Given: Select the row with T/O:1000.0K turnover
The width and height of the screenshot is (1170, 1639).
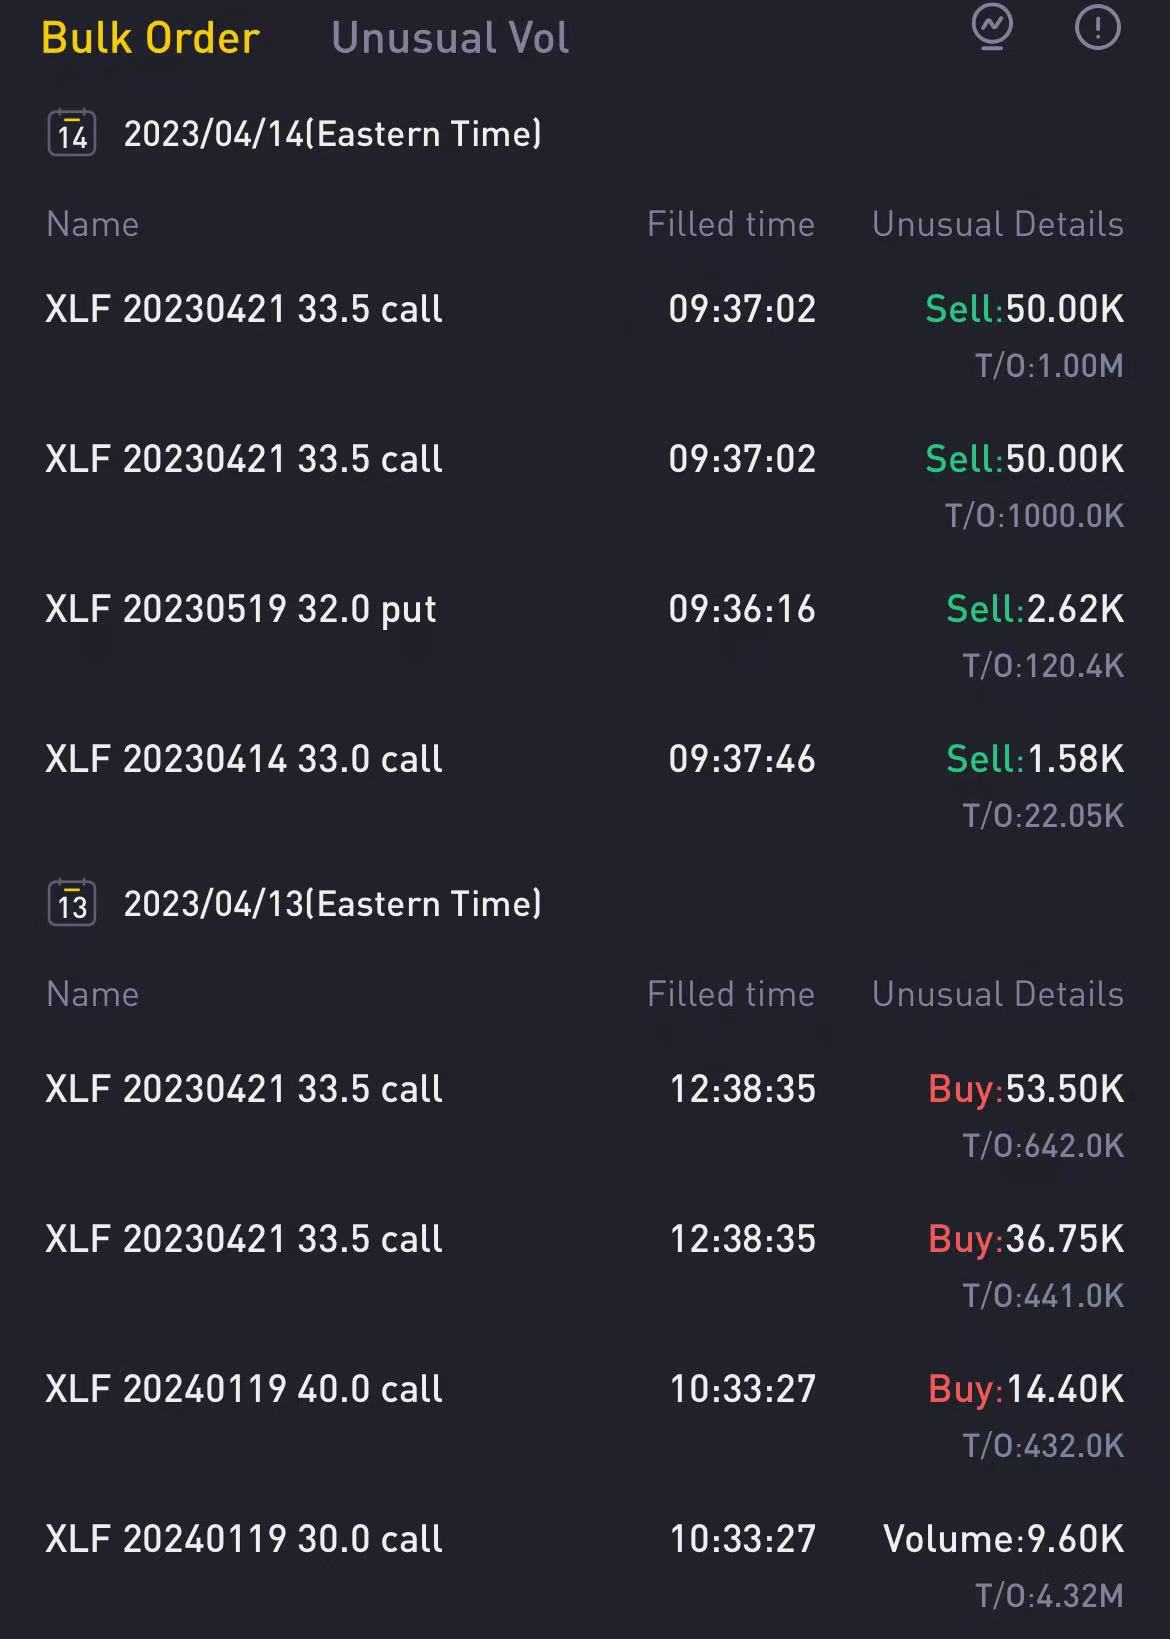Looking at the screenshot, I should [585, 485].
